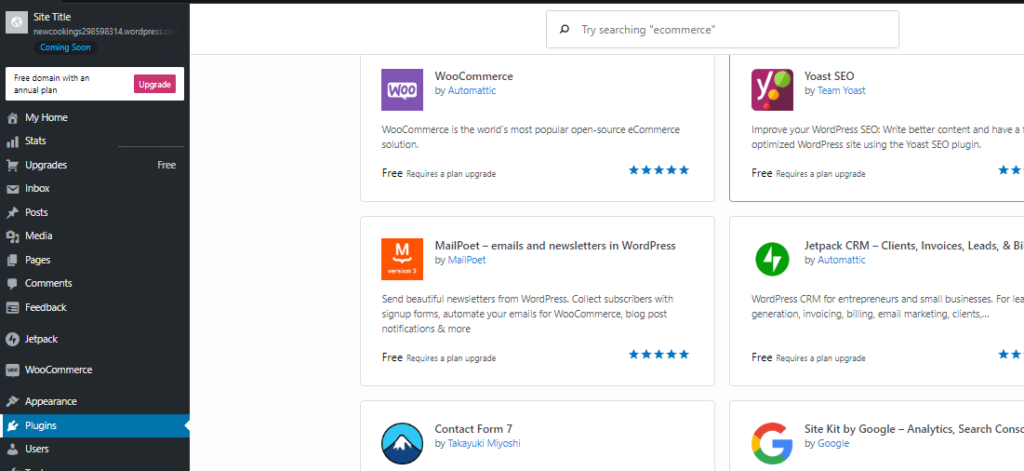Open the Media menu item
Image resolution: width=1024 pixels, height=471 pixels.
[95, 236]
